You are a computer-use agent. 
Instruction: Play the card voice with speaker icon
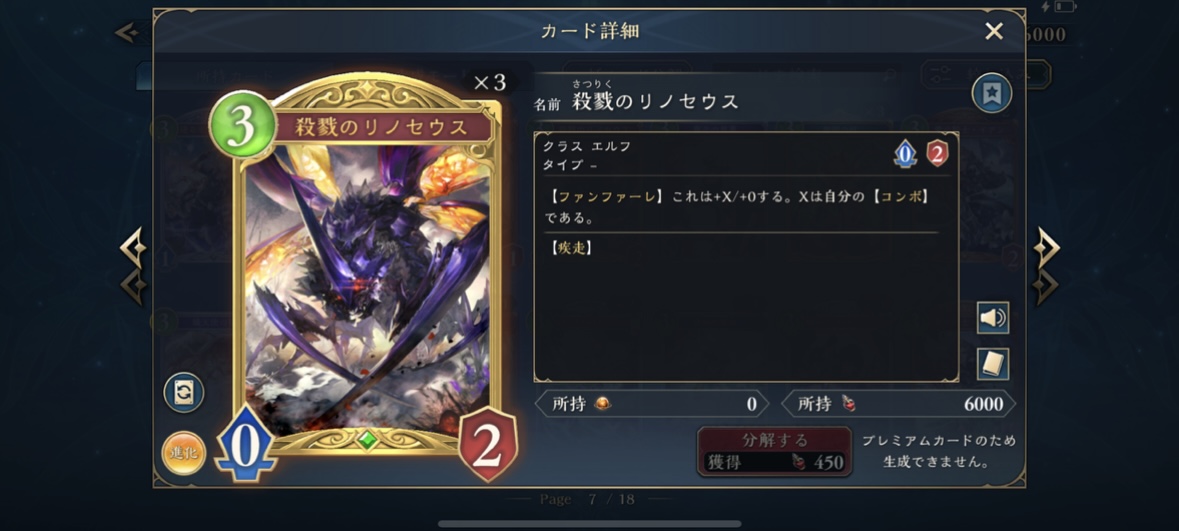993,317
